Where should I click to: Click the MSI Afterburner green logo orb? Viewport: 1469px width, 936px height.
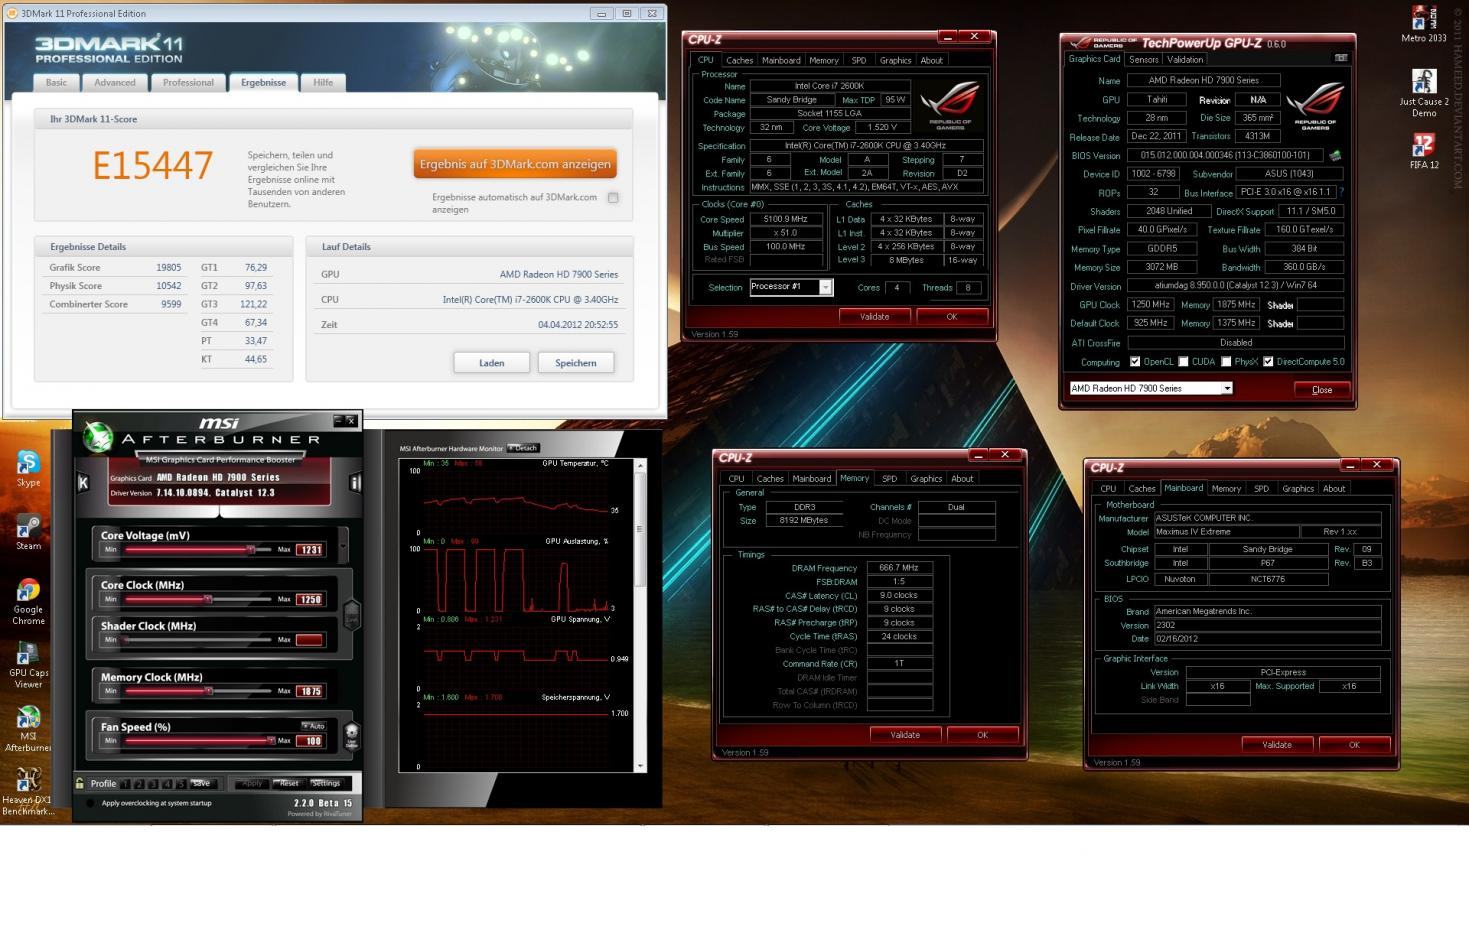(x=98, y=437)
